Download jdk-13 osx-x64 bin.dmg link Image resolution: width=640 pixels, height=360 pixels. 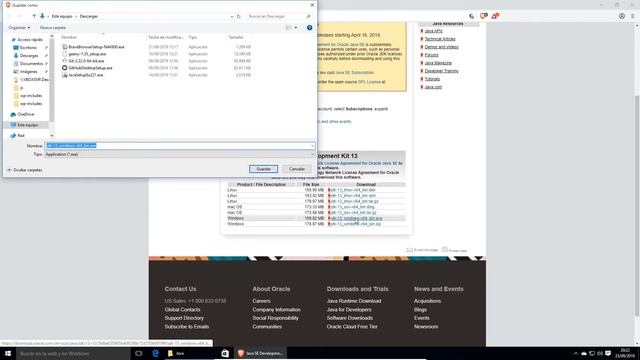(352, 207)
